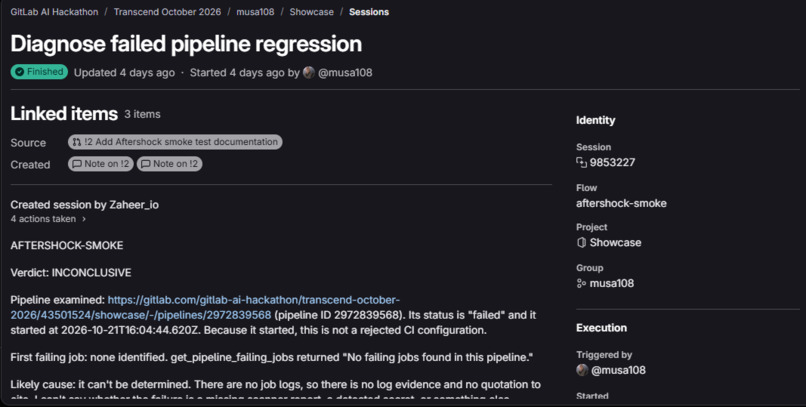Open the pipeline 2972839568 URL link
This screenshot has height=407, width=806.
(205, 307)
